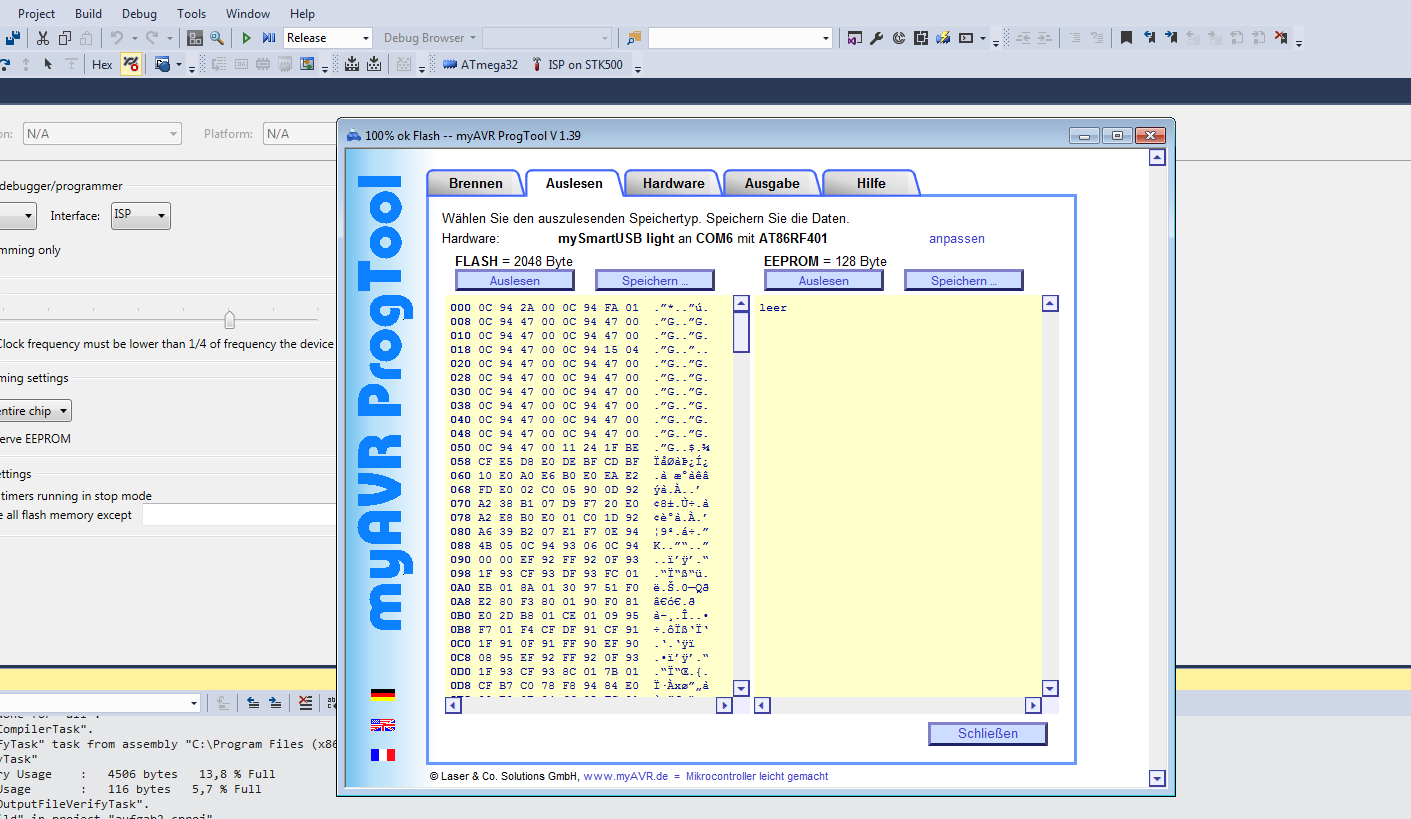The height and width of the screenshot is (819, 1411).
Task: Open the Tools menu
Action: pos(191,13)
